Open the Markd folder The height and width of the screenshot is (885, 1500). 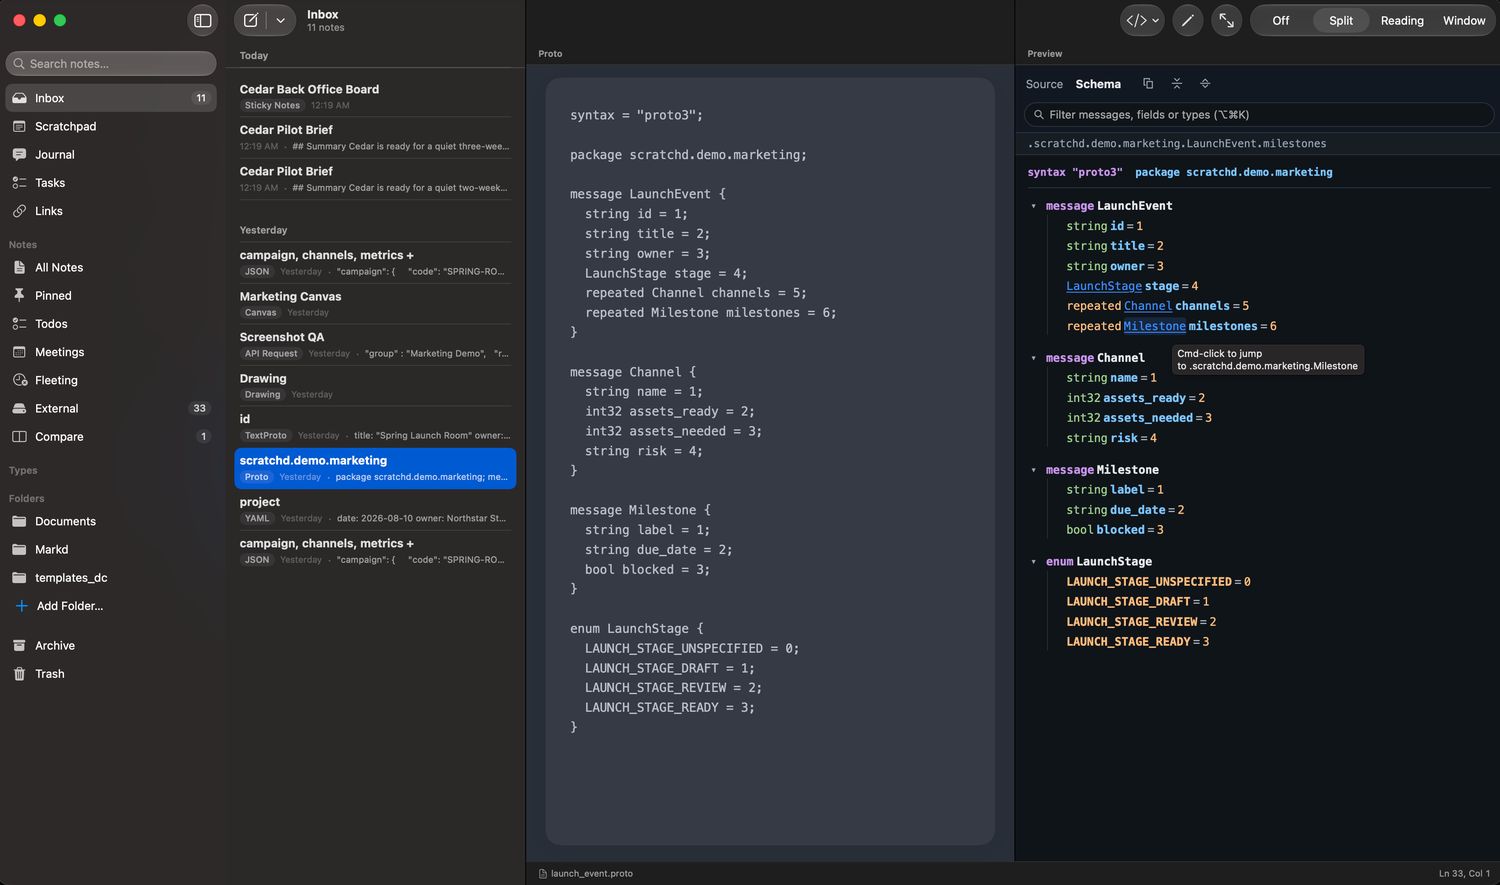click(x=111, y=549)
